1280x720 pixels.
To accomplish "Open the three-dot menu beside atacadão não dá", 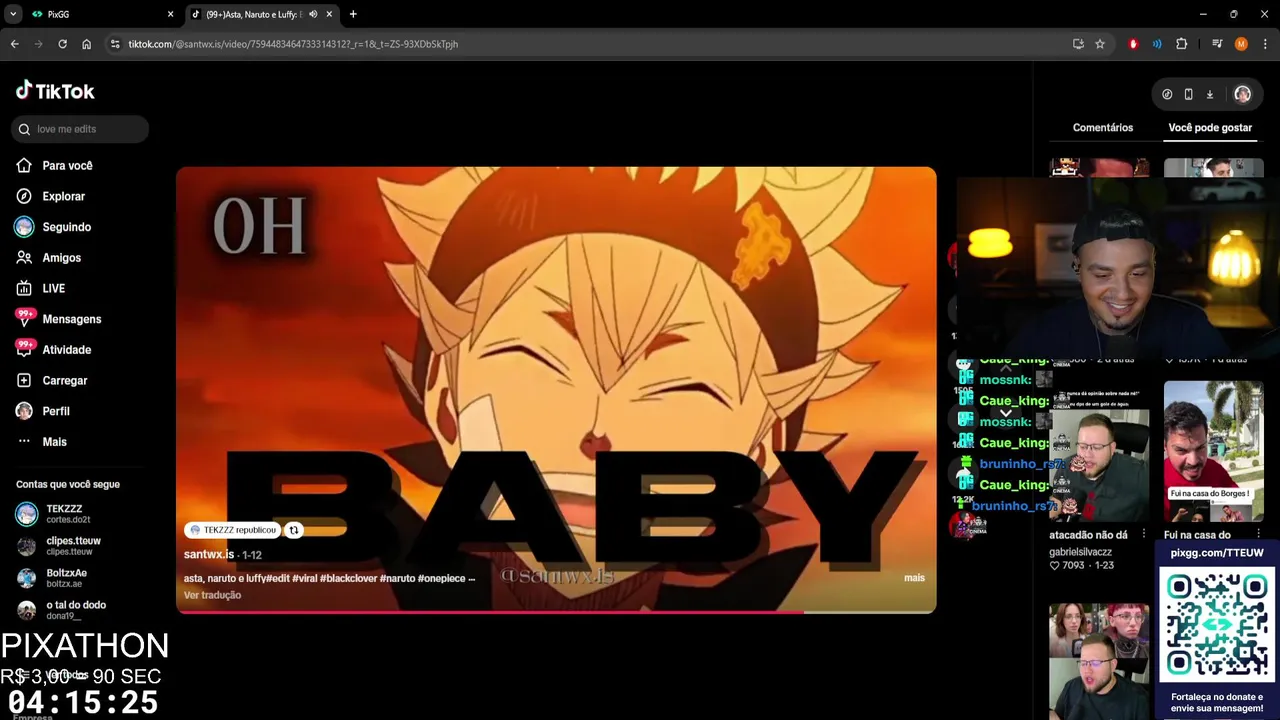I will coord(1144,534).
